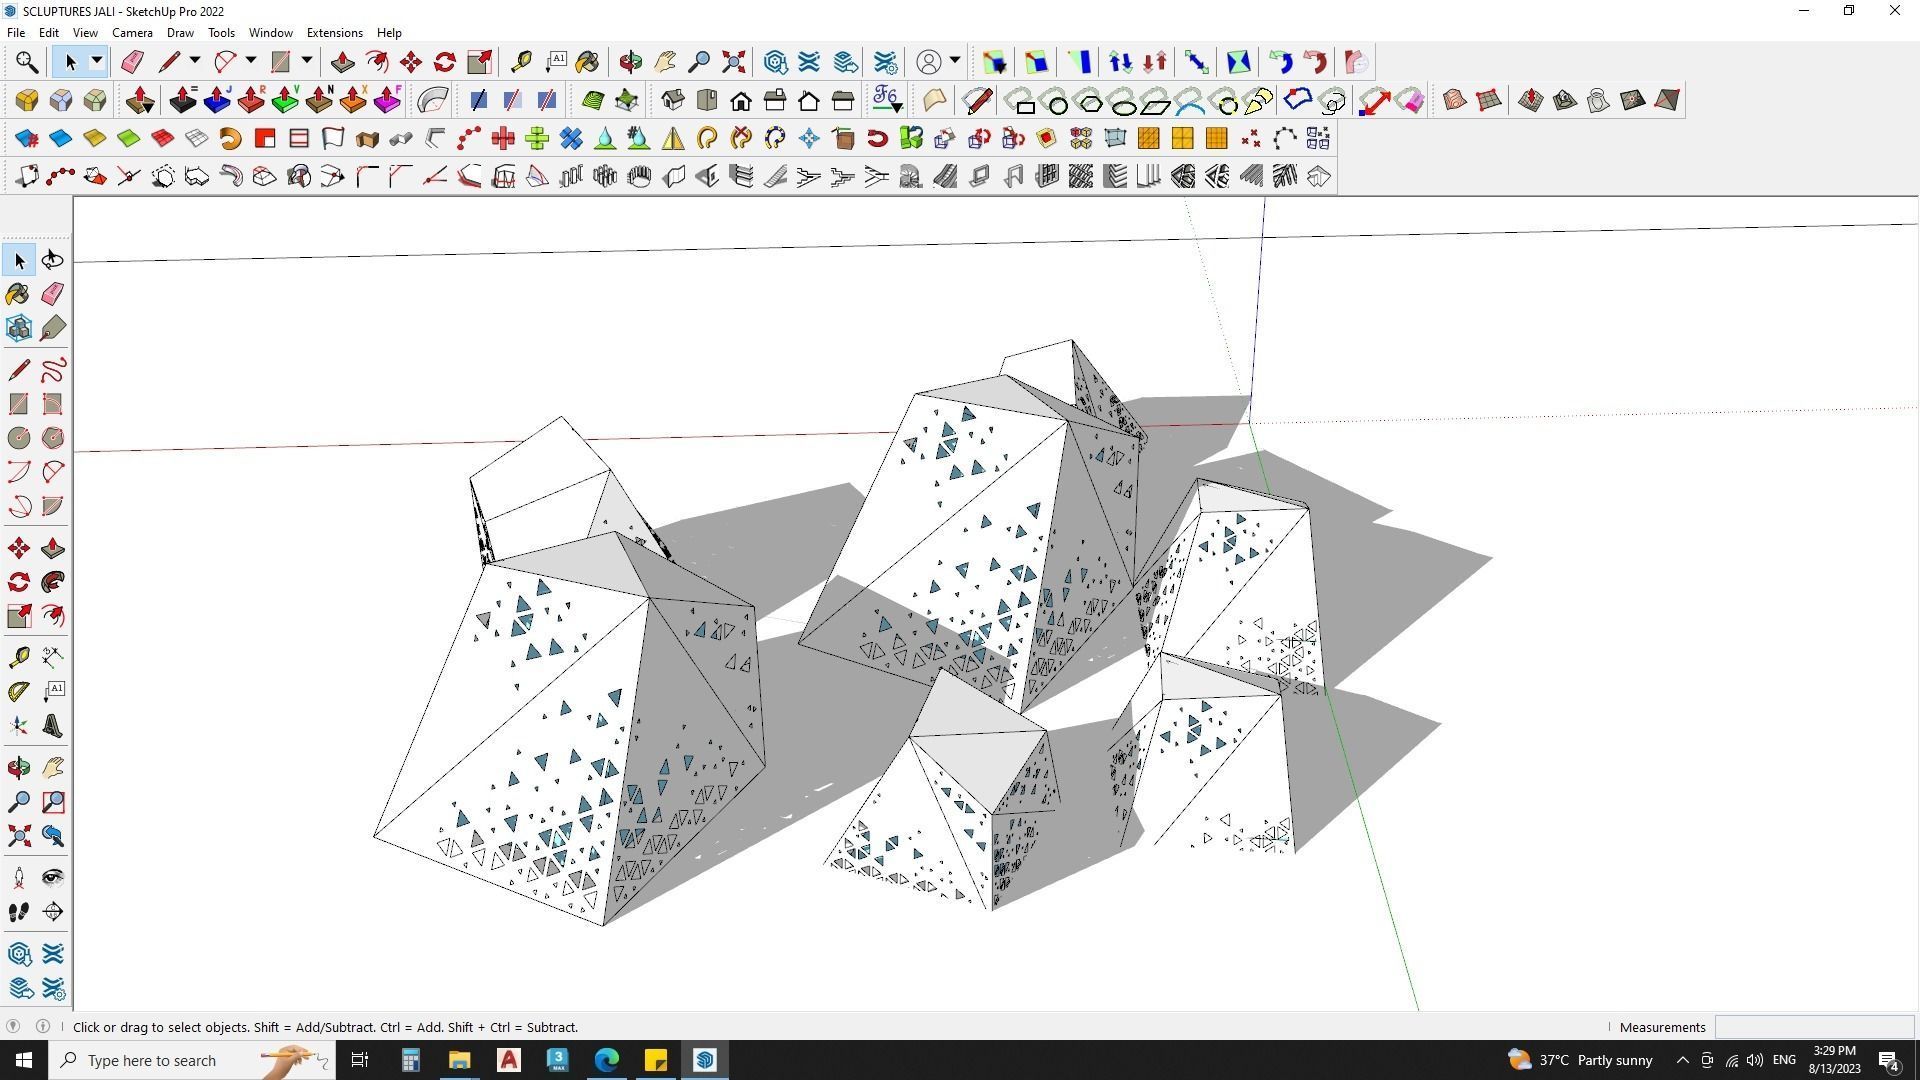This screenshot has height=1080, width=1920.
Task: Activate the Look Around eye tool
Action: tap(53, 878)
